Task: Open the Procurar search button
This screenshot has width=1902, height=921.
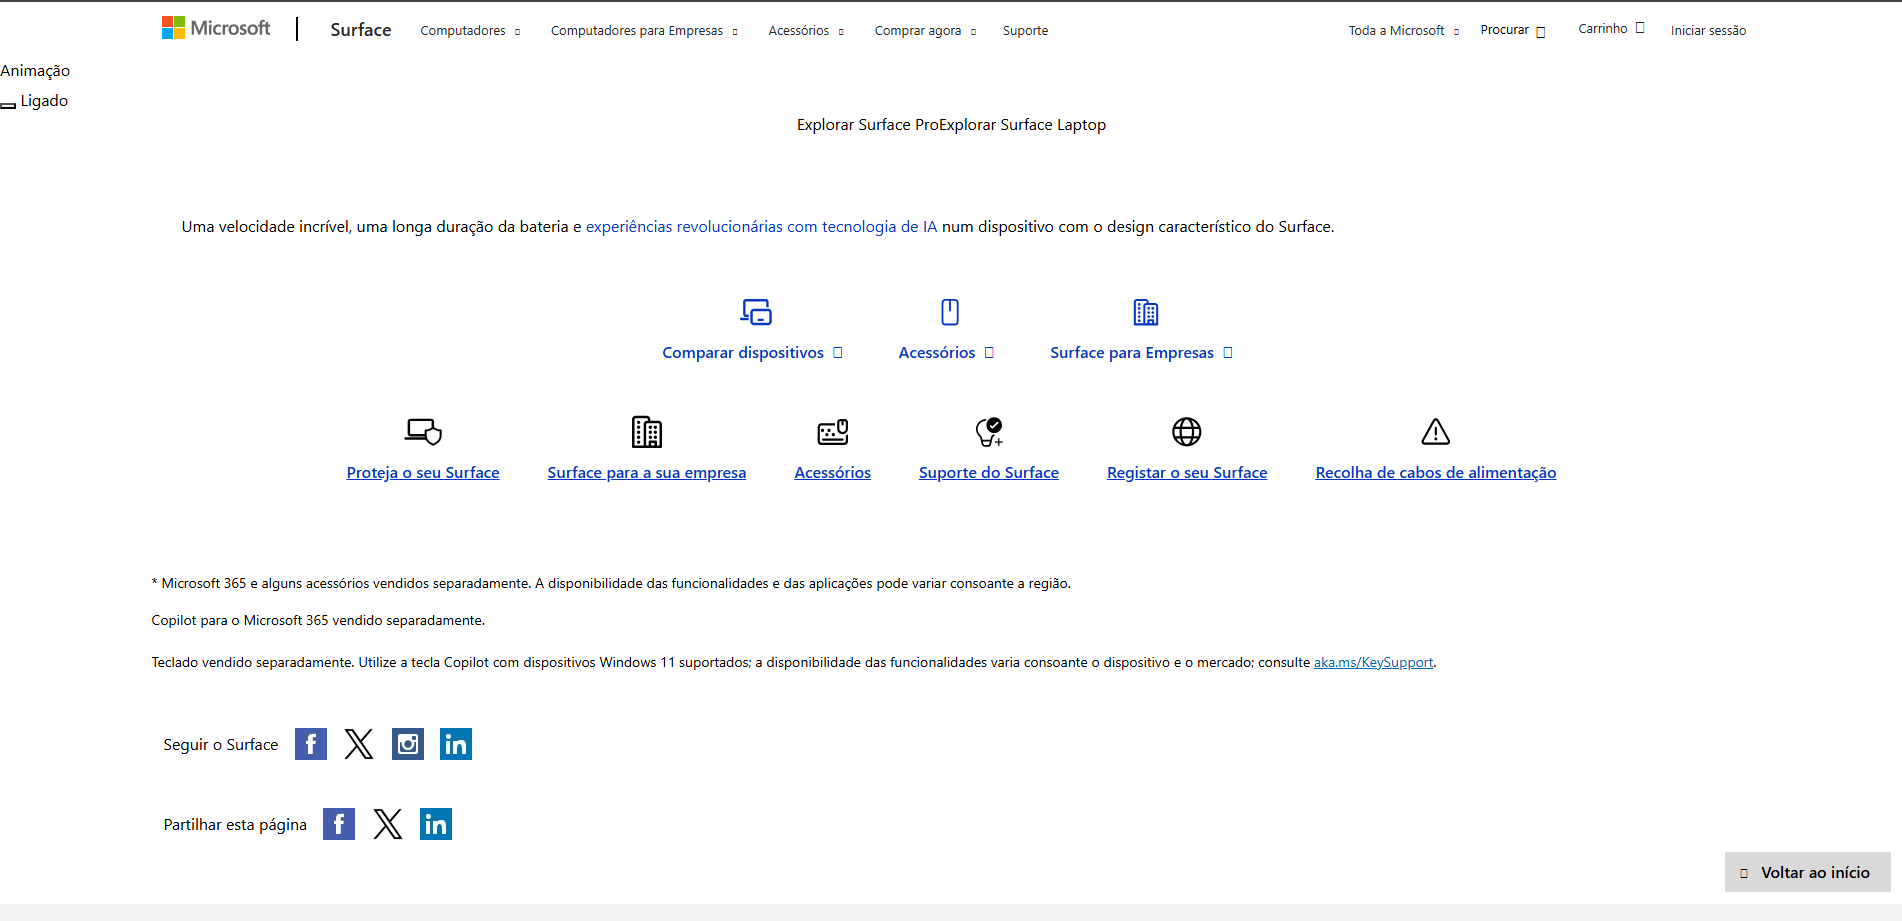Action: point(1512,30)
